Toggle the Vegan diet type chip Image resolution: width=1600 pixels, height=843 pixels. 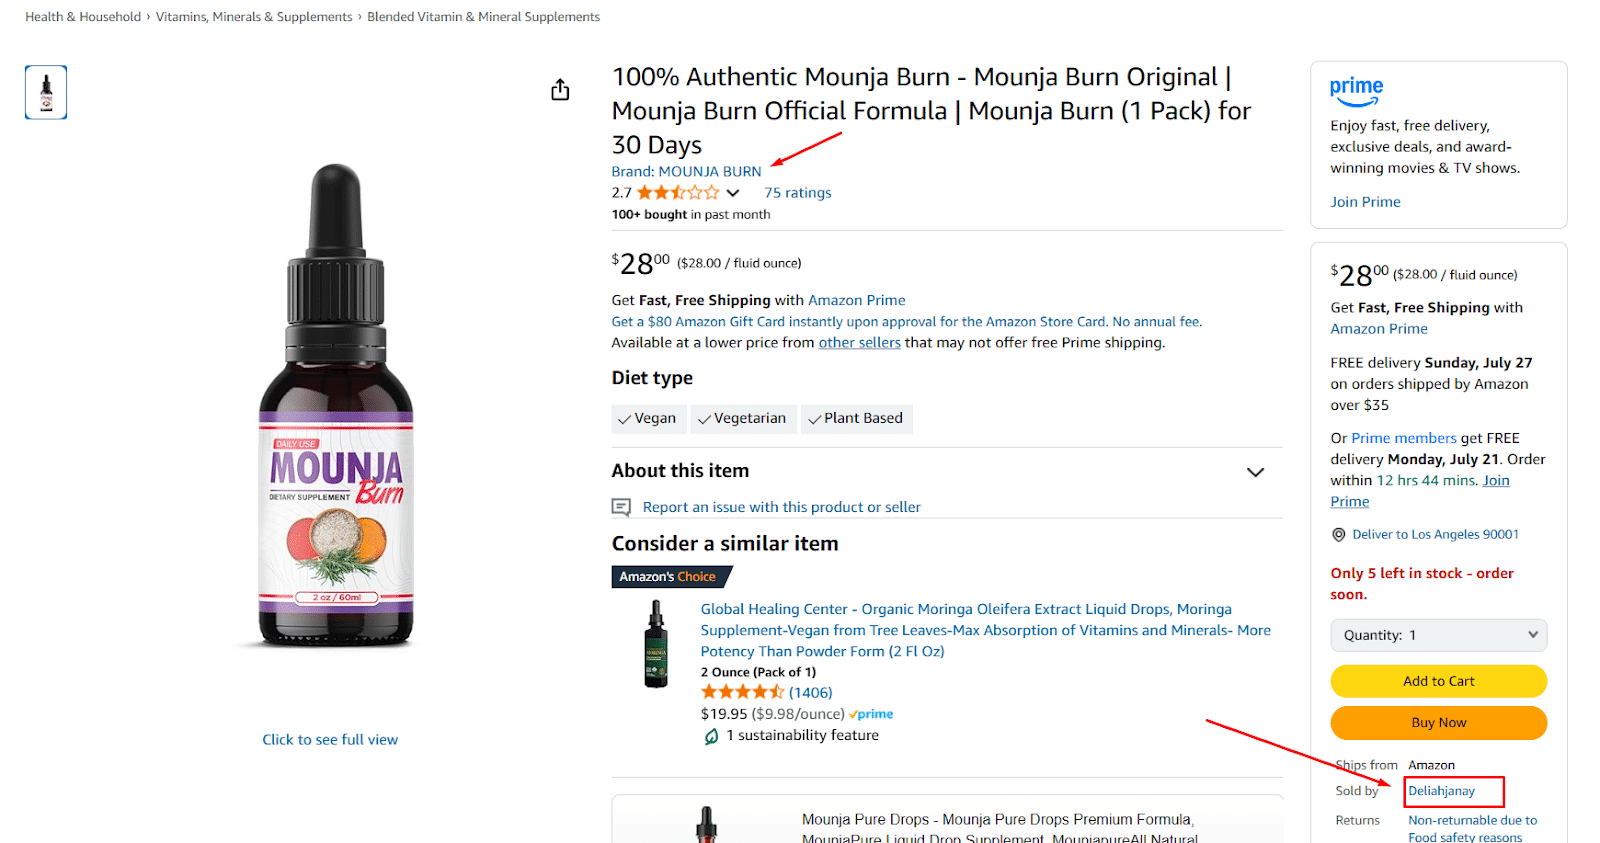648,418
